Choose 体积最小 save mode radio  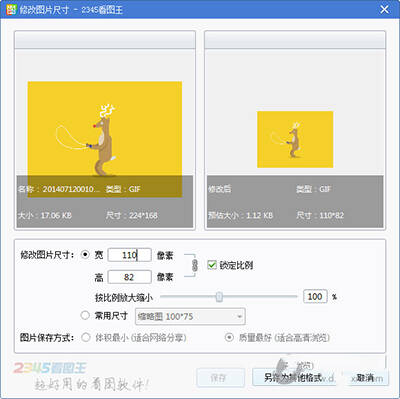86,338
